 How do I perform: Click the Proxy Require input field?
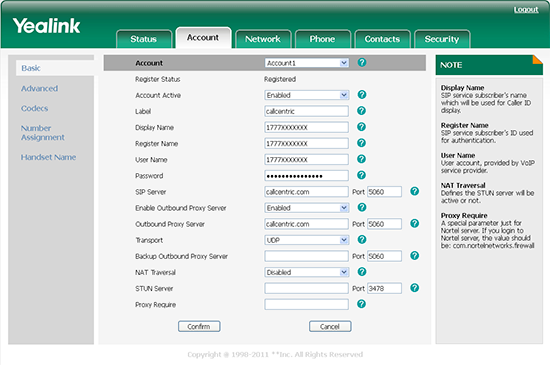coord(306,305)
